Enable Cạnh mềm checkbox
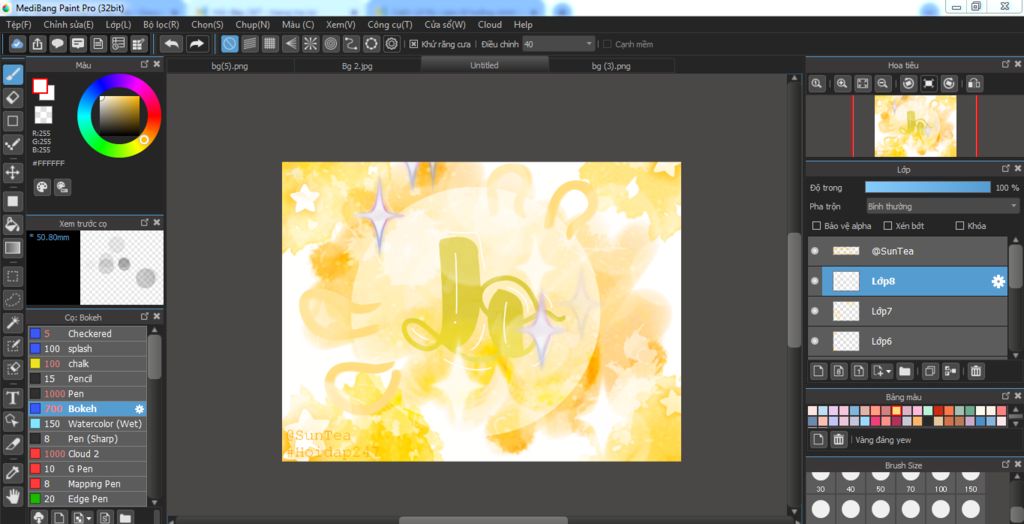1024x524 pixels. (607, 44)
